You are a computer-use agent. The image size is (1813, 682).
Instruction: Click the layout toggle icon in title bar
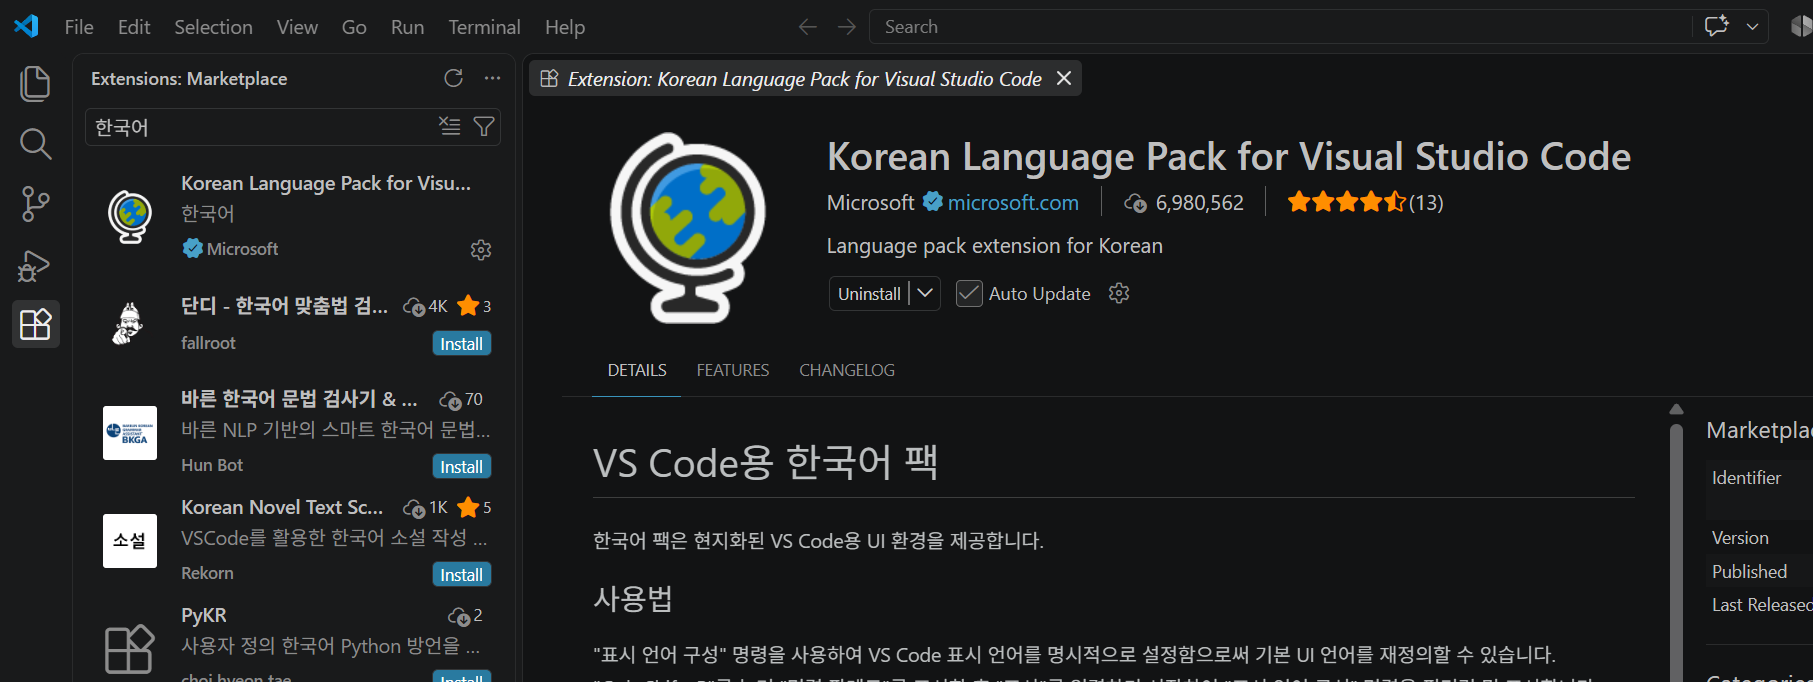(1801, 27)
